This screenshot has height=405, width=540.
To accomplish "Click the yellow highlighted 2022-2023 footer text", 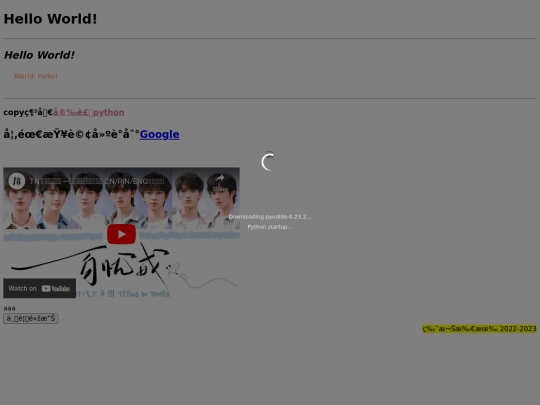I will click(479, 329).
